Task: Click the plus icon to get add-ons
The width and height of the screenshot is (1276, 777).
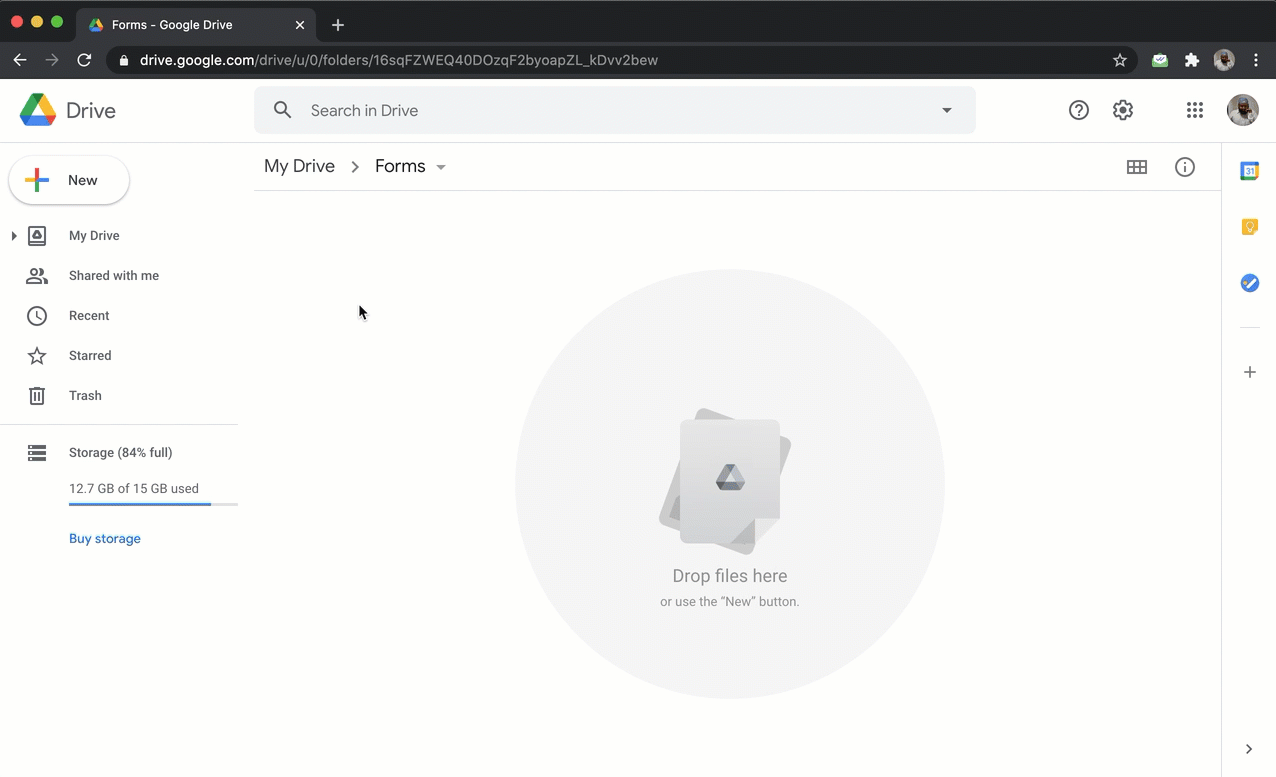Action: 1249,372
